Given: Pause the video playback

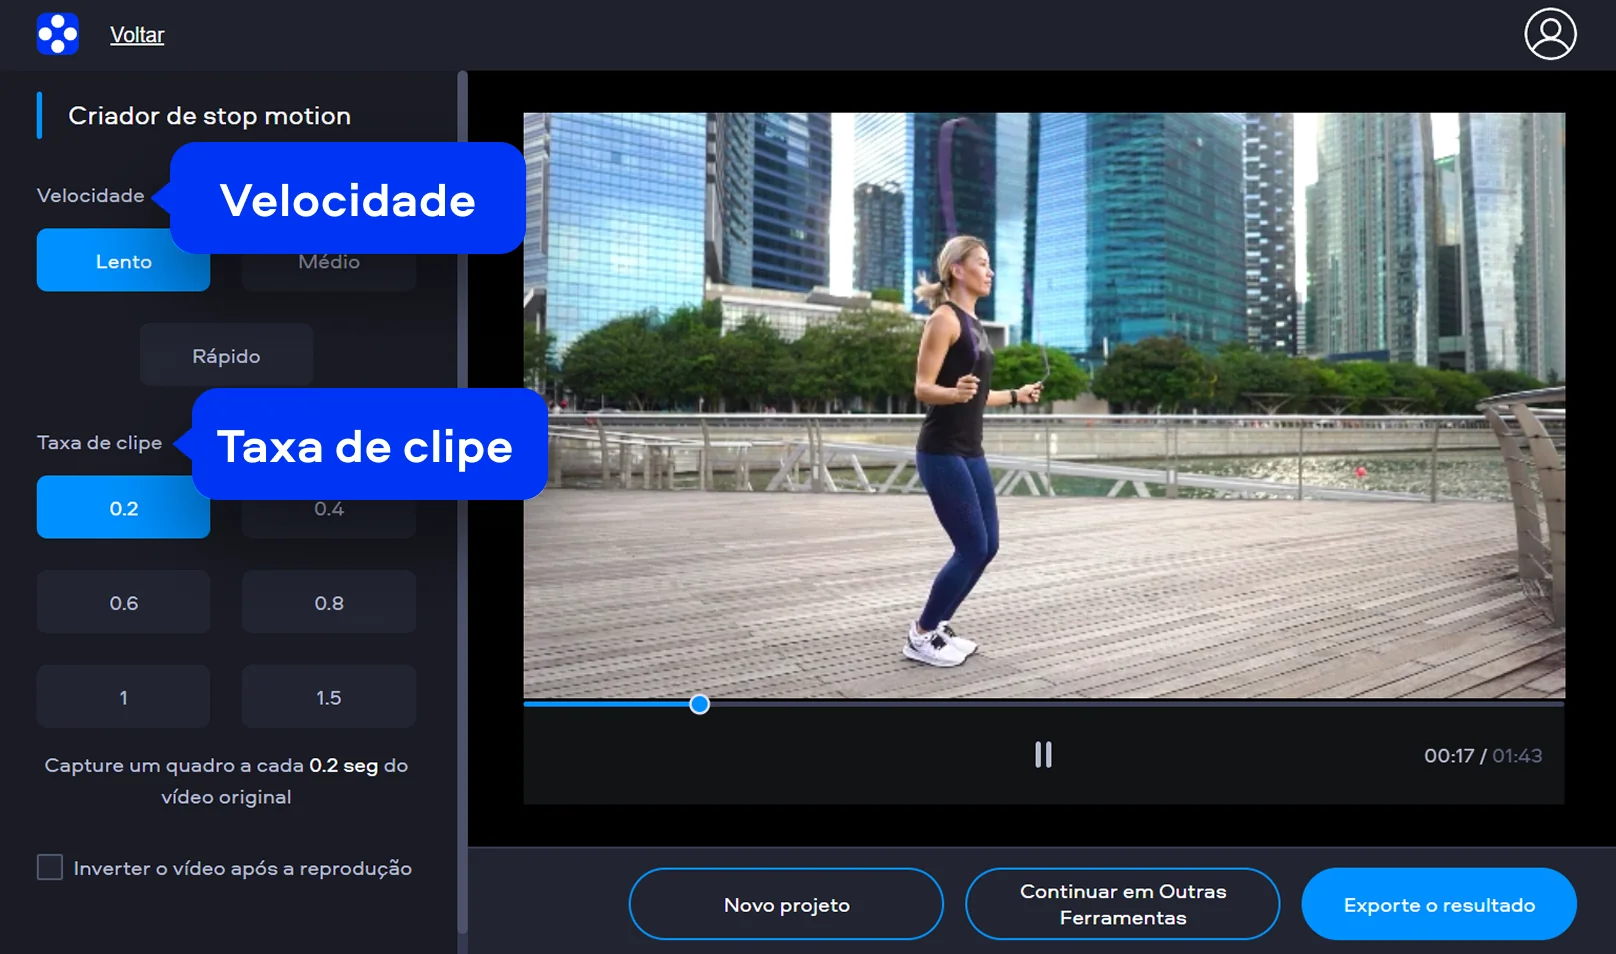Looking at the screenshot, I should (x=1043, y=755).
